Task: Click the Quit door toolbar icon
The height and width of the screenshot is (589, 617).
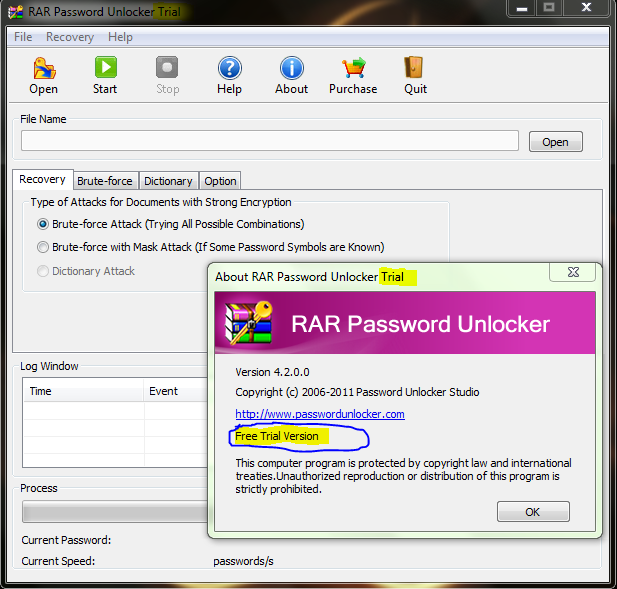Action: (x=414, y=67)
